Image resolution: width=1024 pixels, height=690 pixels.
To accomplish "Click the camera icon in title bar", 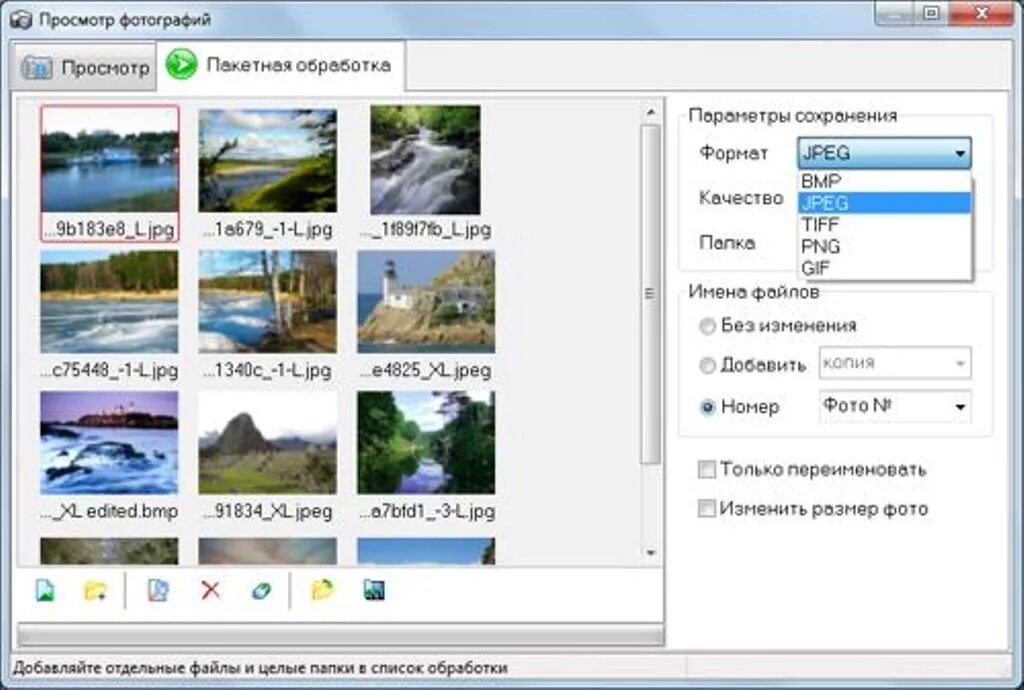I will pyautogui.click(x=20, y=20).
